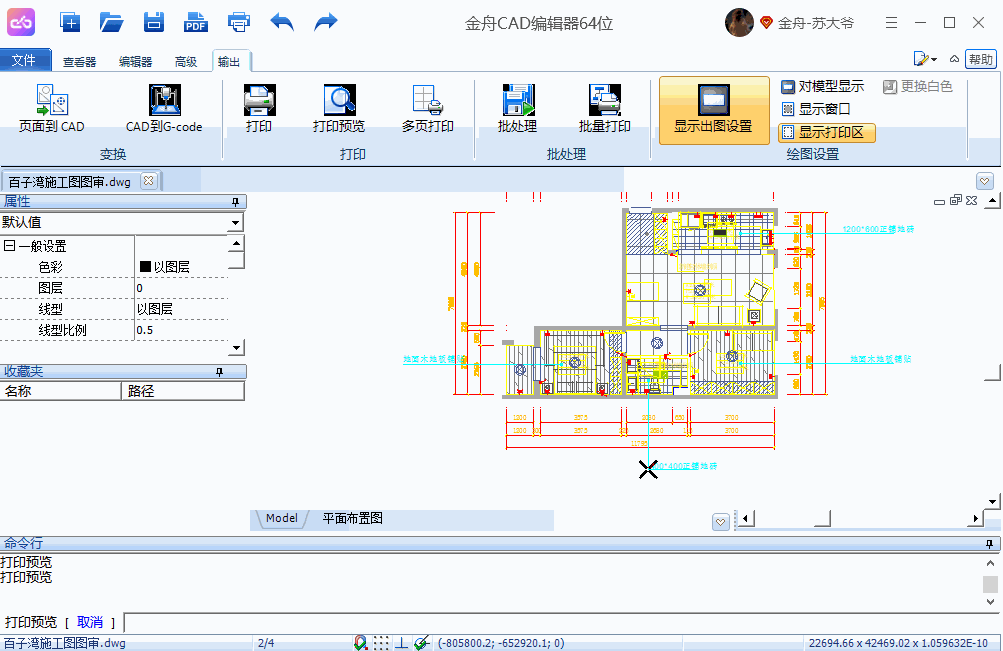Click the command line input field
This screenshot has height=651, width=1003.
pyautogui.click(x=560, y=623)
